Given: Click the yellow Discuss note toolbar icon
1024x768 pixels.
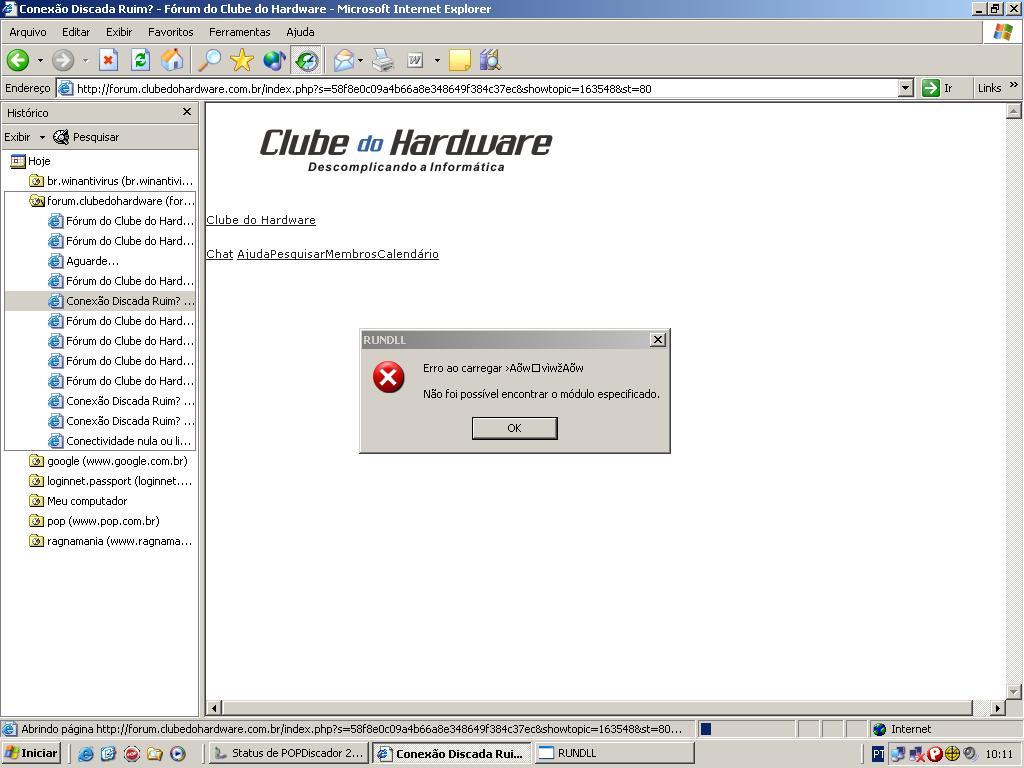Looking at the screenshot, I should 460,61.
